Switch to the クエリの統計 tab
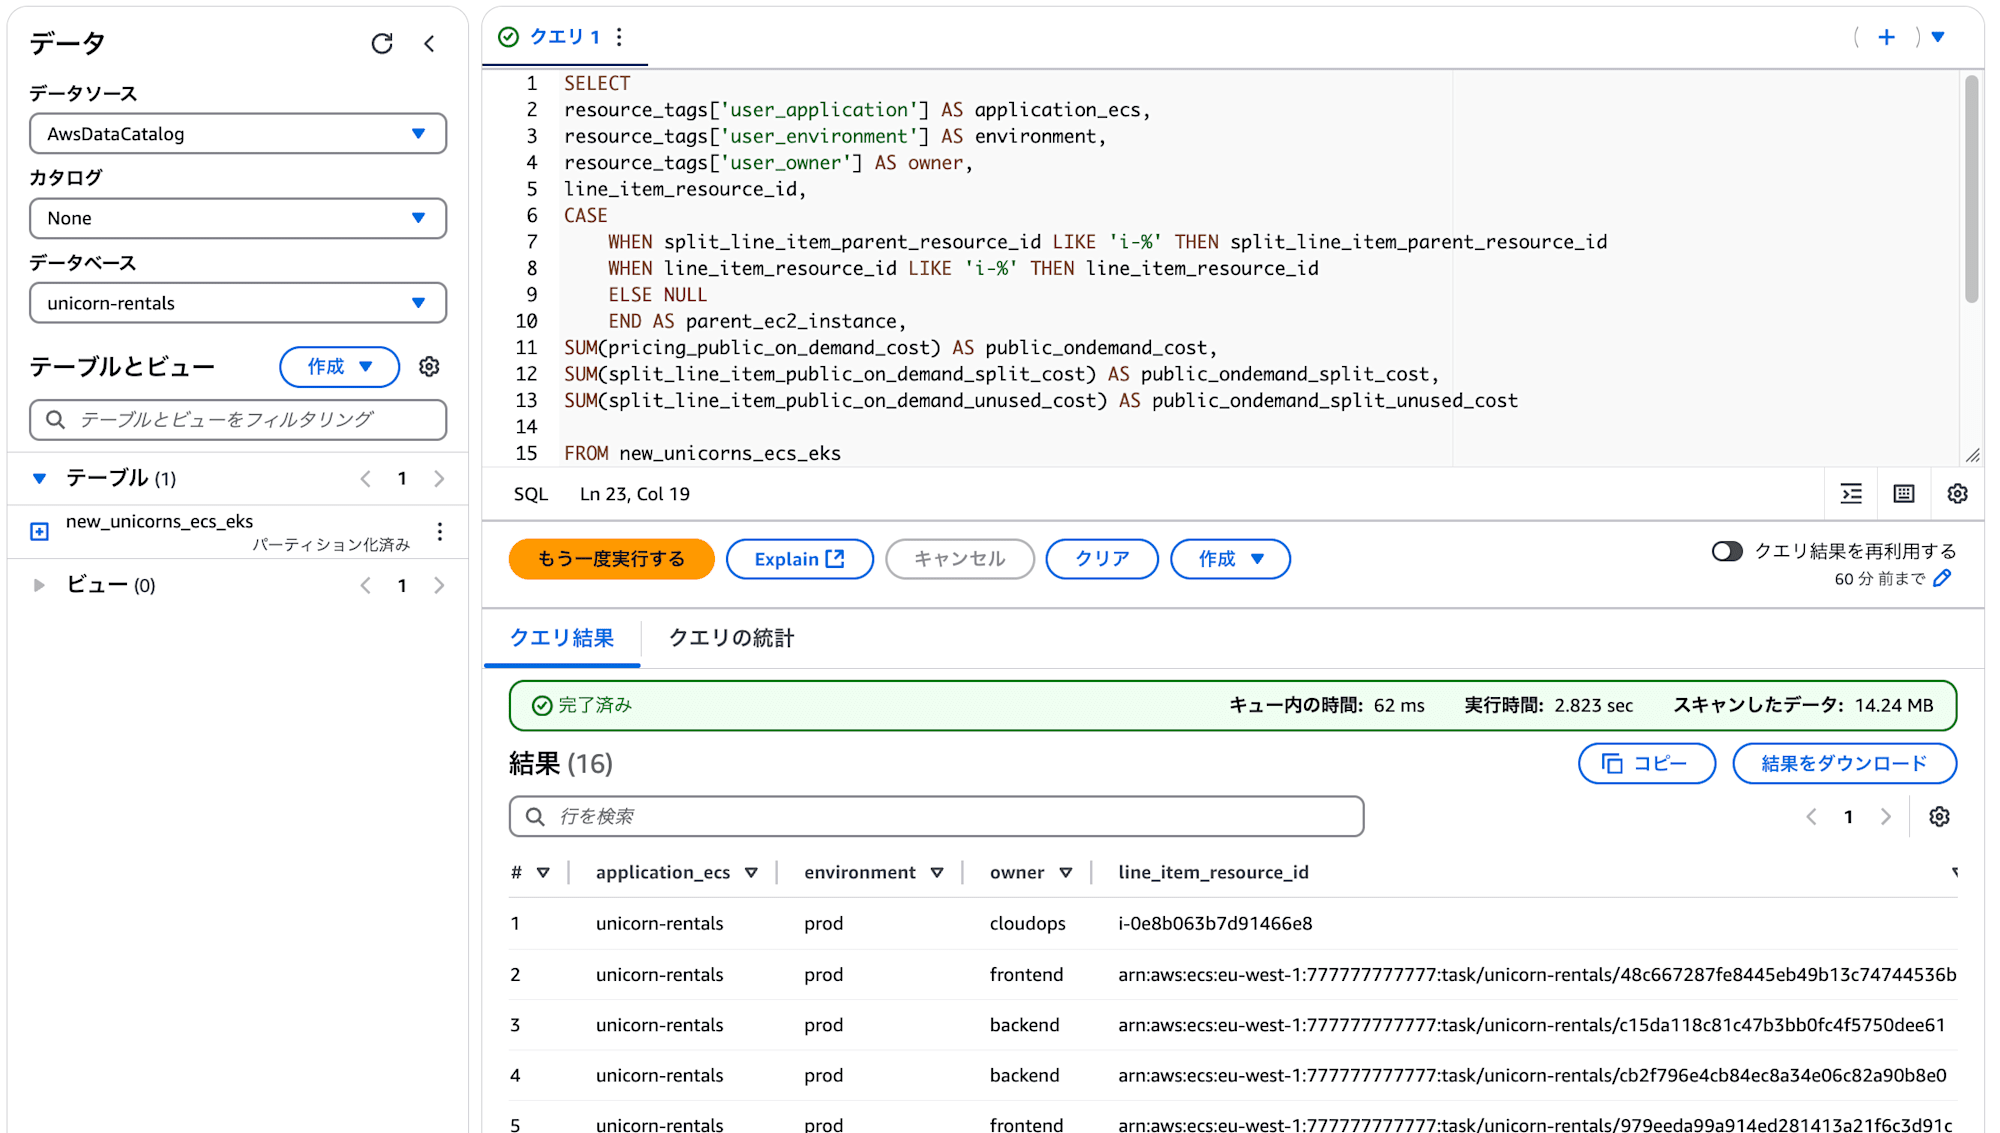The image size is (2000, 1133). (731, 638)
